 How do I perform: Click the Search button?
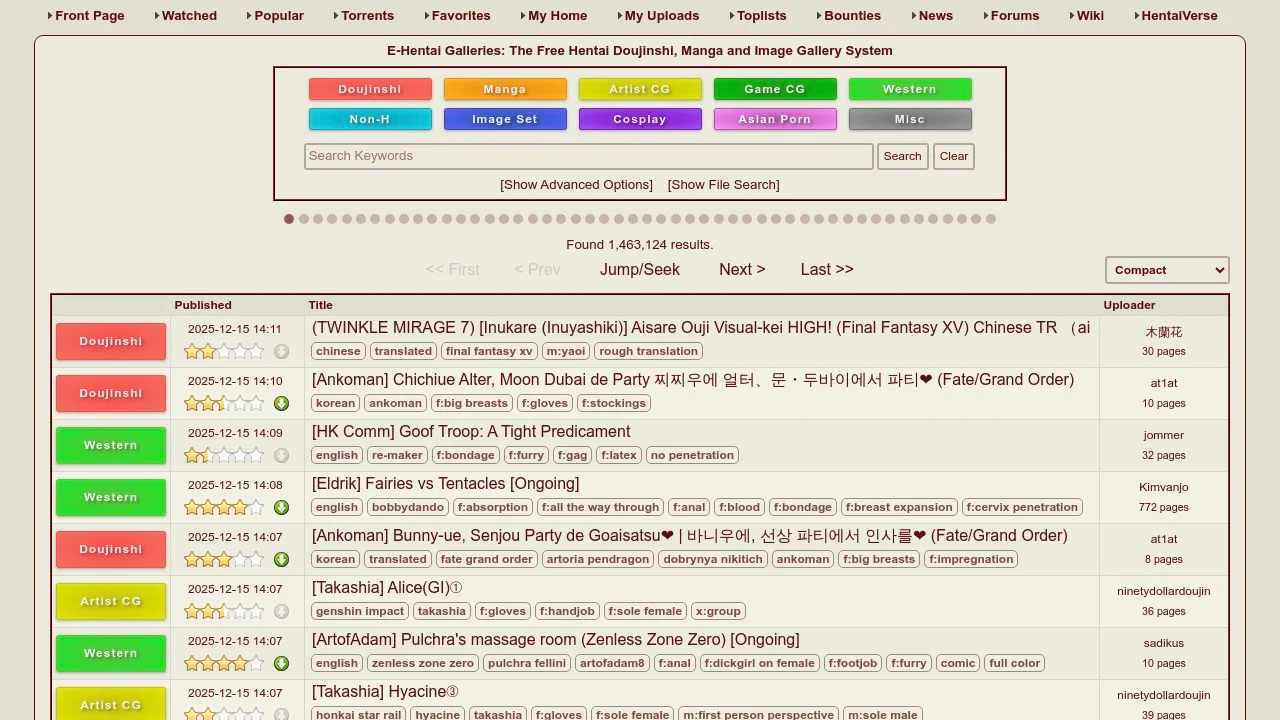(902, 156)
